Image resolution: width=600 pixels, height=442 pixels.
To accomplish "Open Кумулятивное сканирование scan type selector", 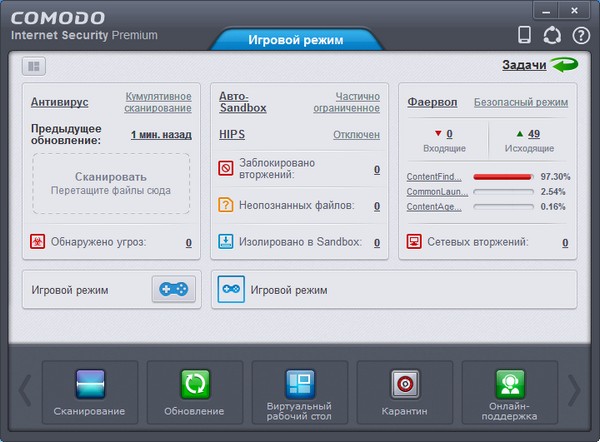I will point(158,102).
